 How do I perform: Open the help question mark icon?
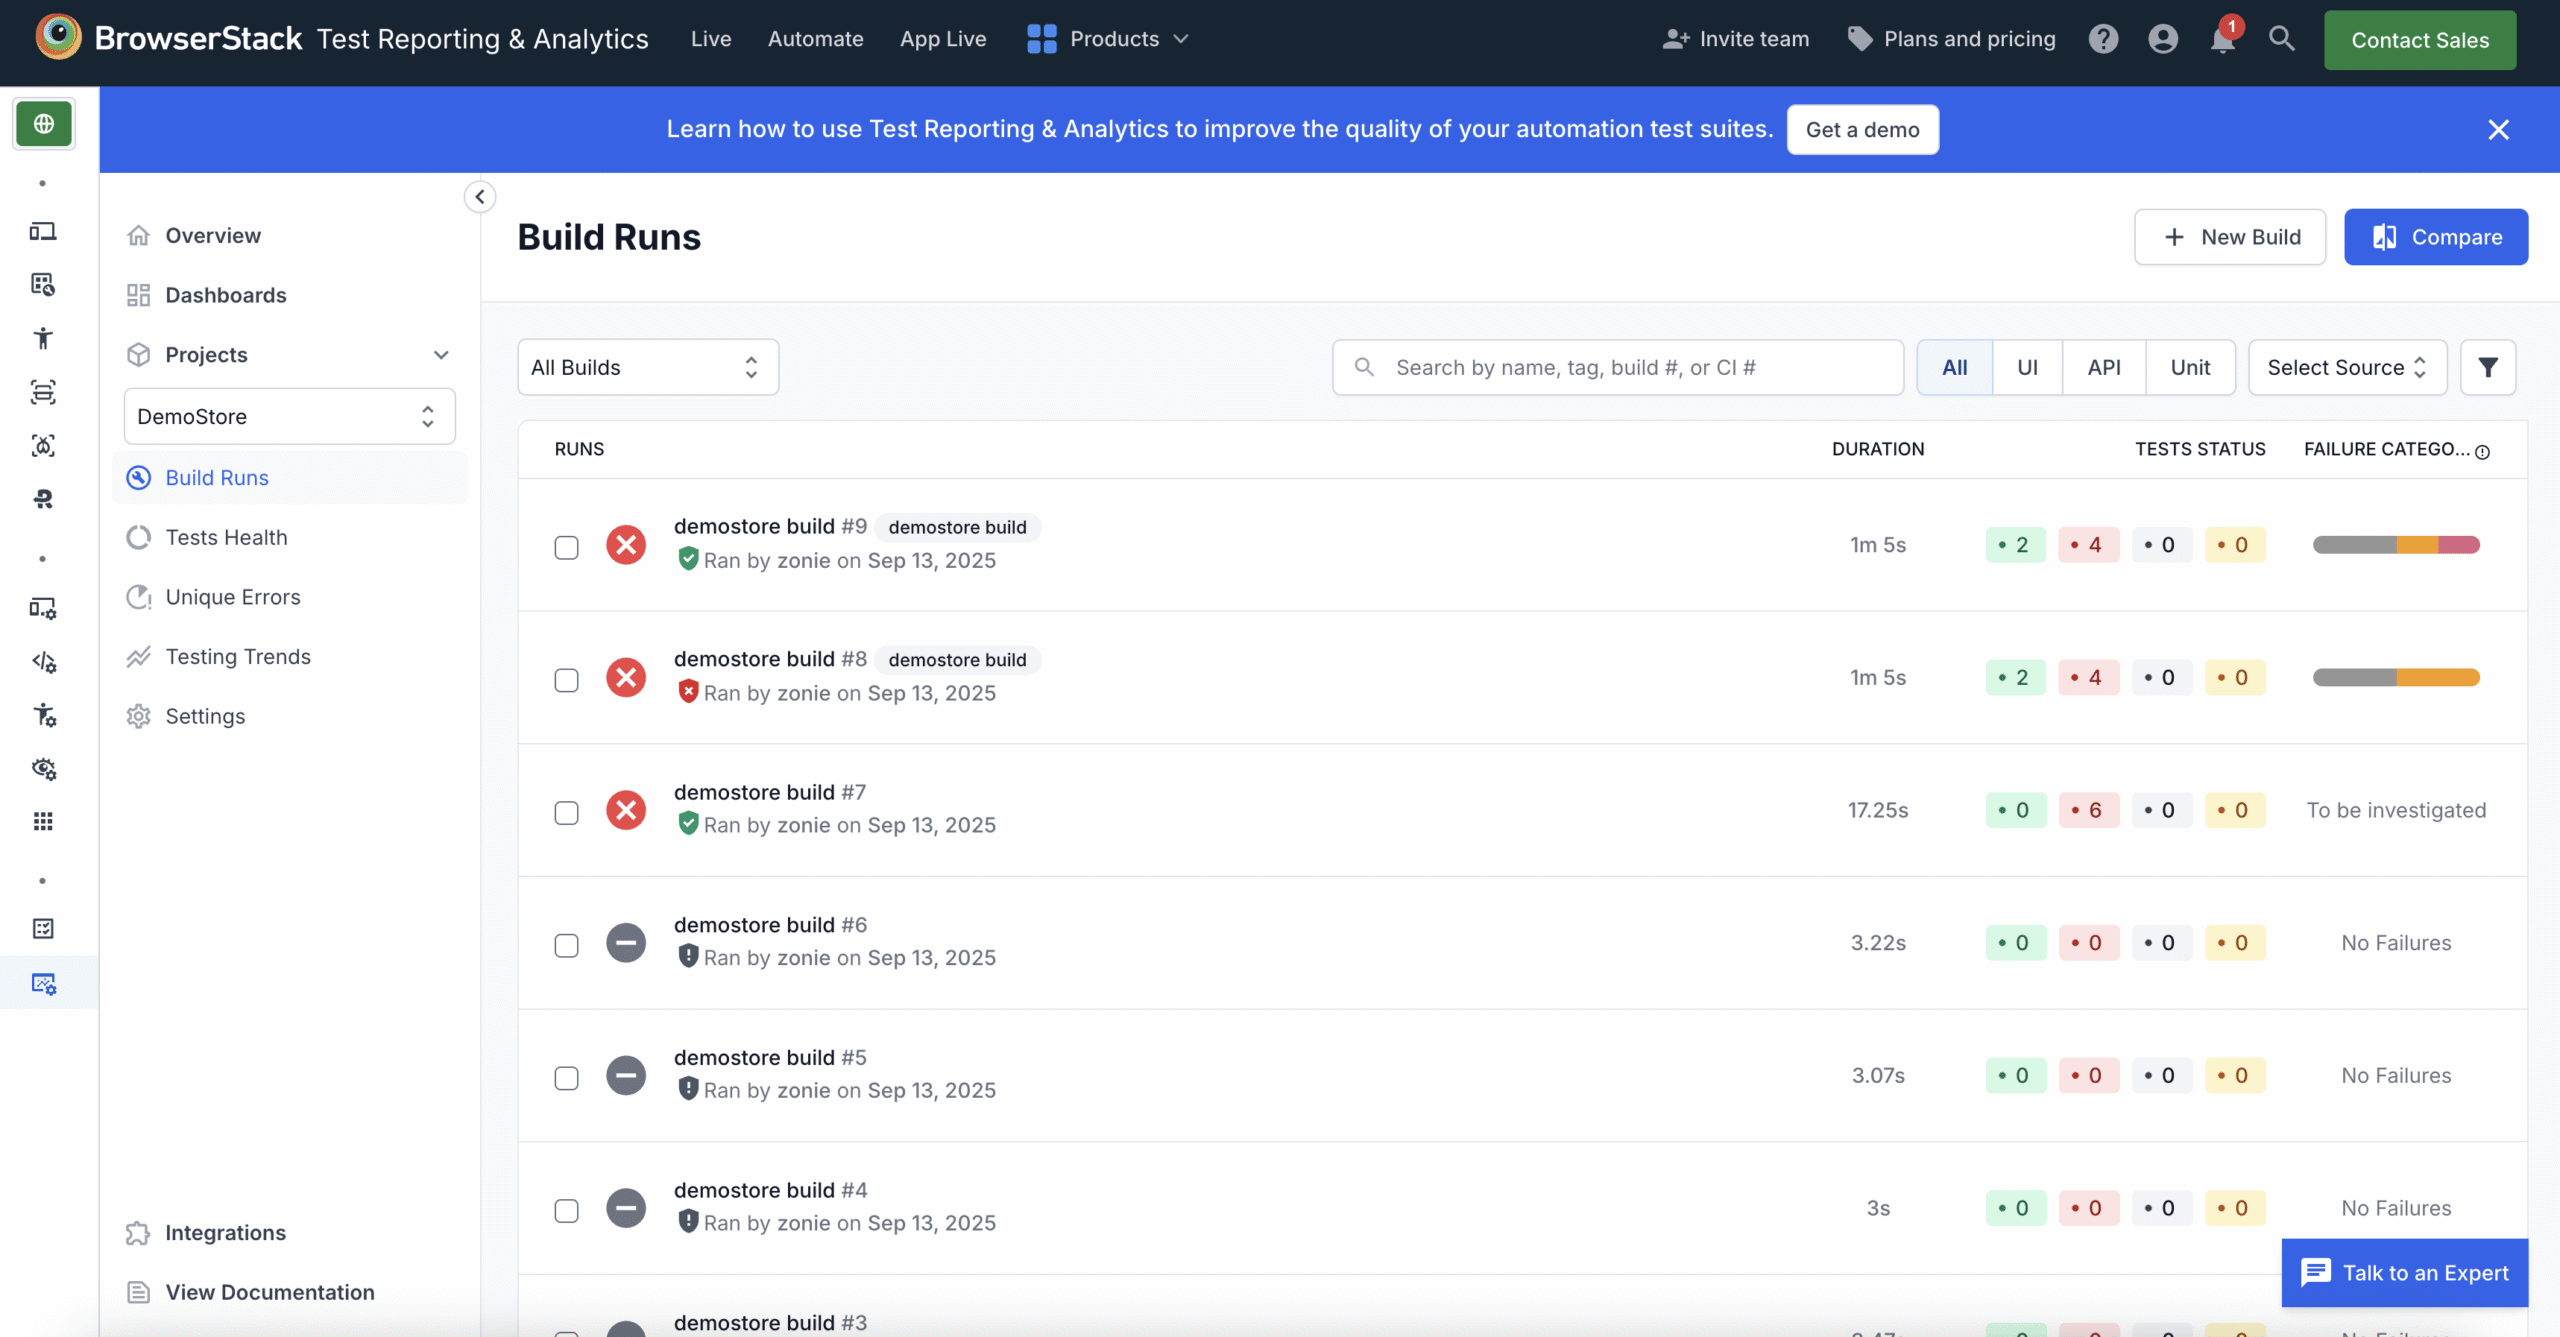pyautogui.click(x=2103, y=39)
